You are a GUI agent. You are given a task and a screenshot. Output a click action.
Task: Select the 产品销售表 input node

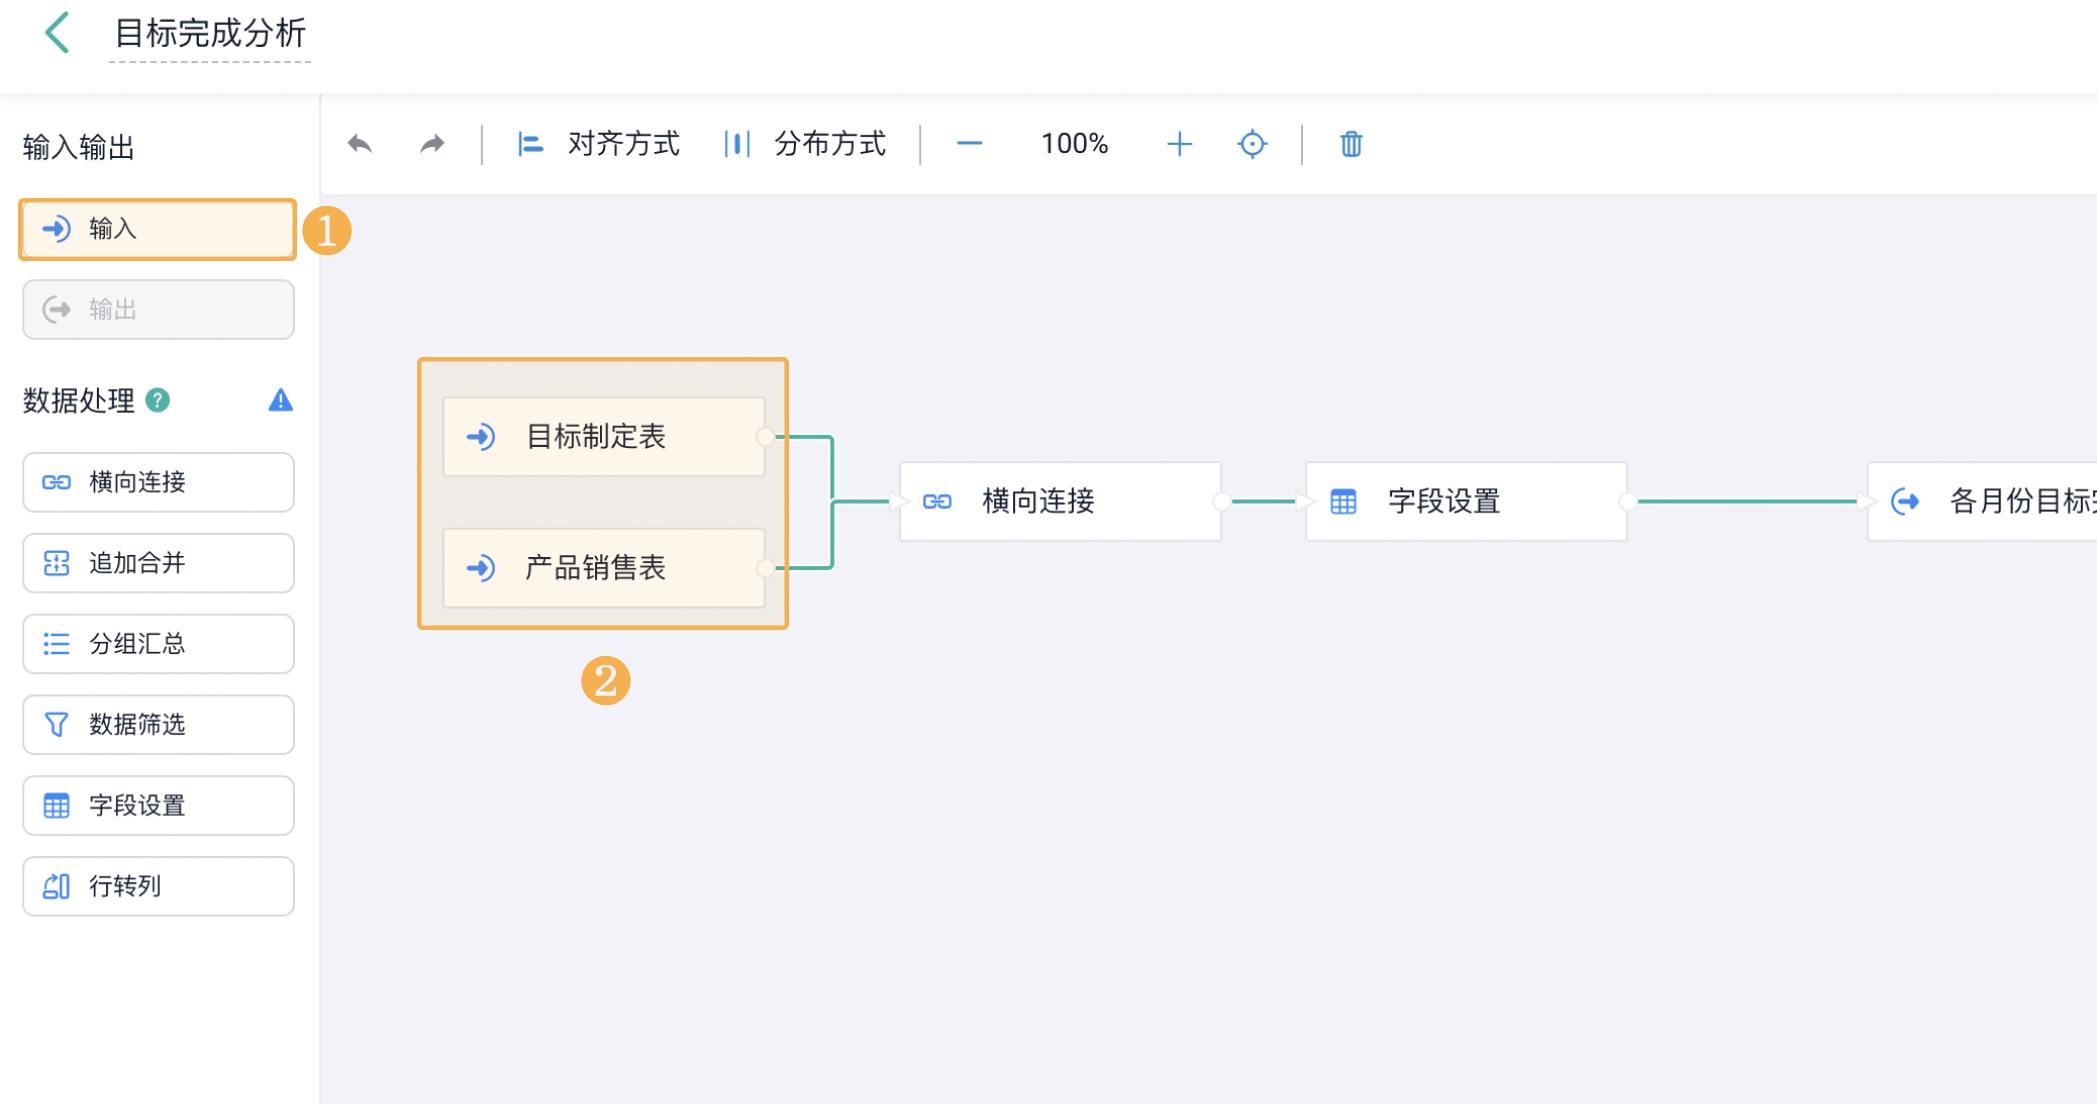pyautogui.click(x=603, y=569)
